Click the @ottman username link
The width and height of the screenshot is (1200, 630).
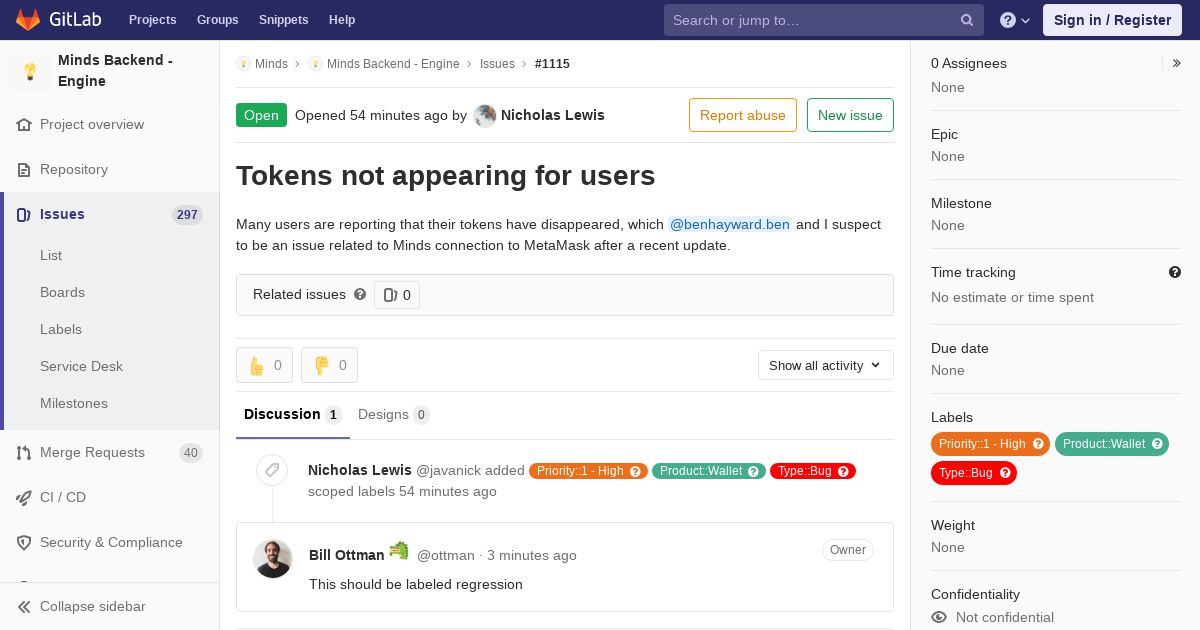click(446, 556)
